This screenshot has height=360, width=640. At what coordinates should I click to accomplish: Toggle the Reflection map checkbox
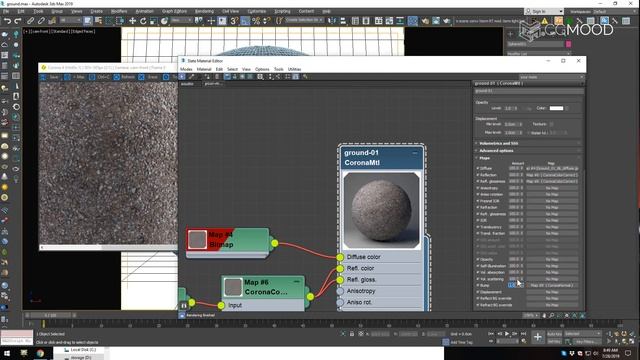point(478,175)
